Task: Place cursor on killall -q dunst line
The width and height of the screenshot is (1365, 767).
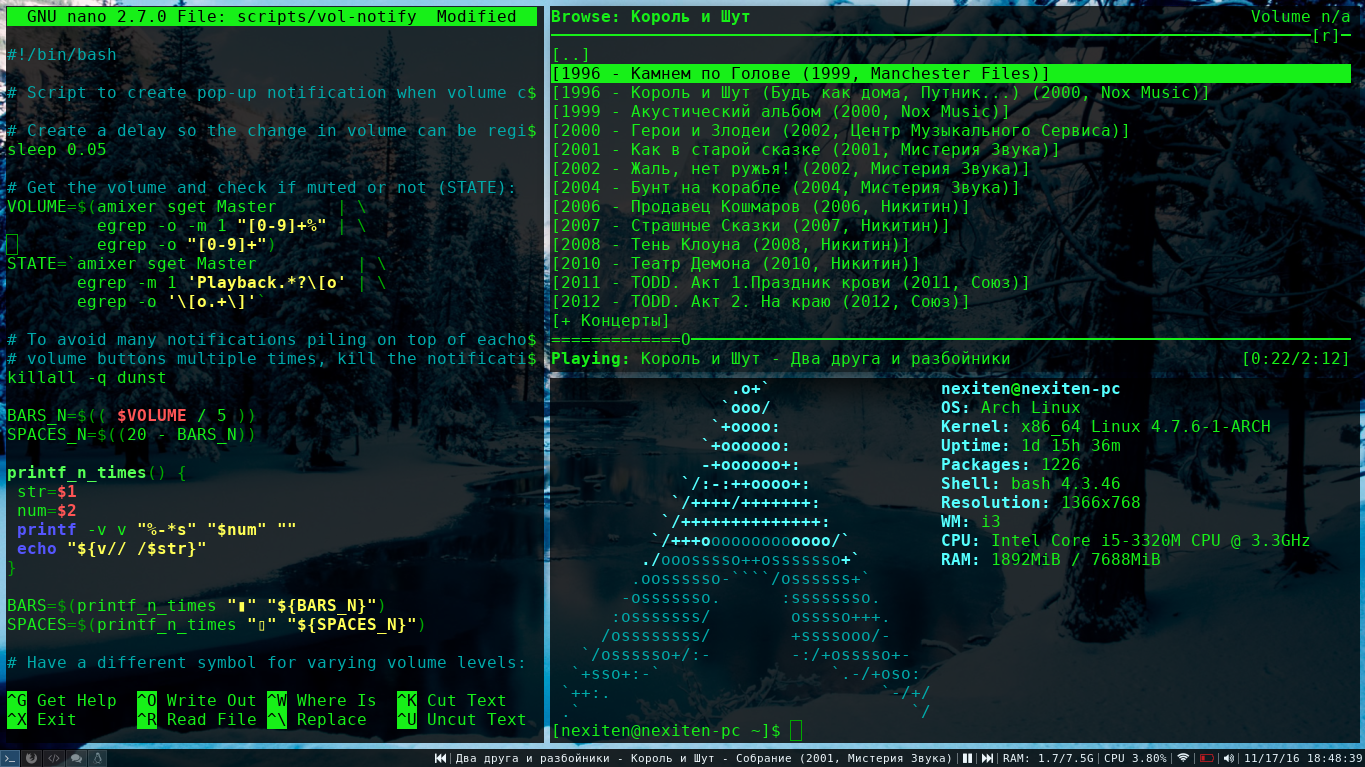Action: pos(87,378)
